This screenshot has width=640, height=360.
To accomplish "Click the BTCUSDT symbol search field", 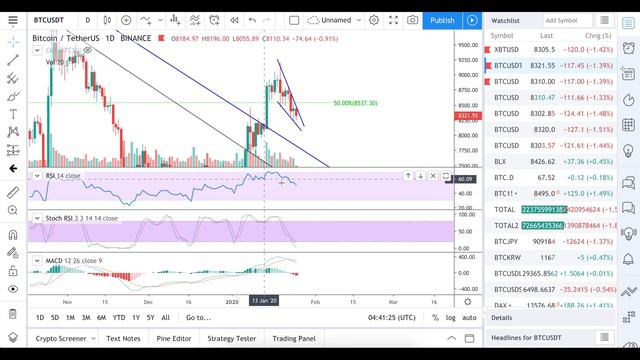I will click(49, 20).
